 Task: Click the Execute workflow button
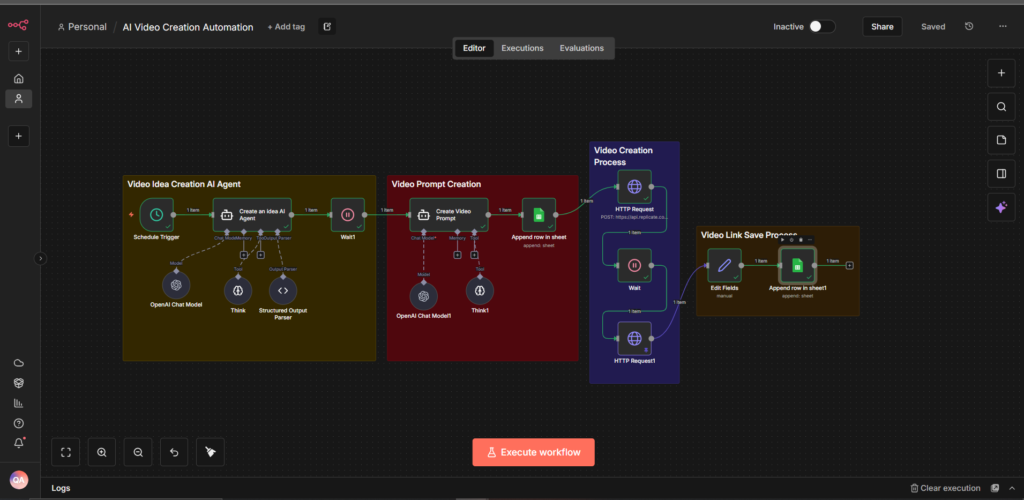click(533, 452)
